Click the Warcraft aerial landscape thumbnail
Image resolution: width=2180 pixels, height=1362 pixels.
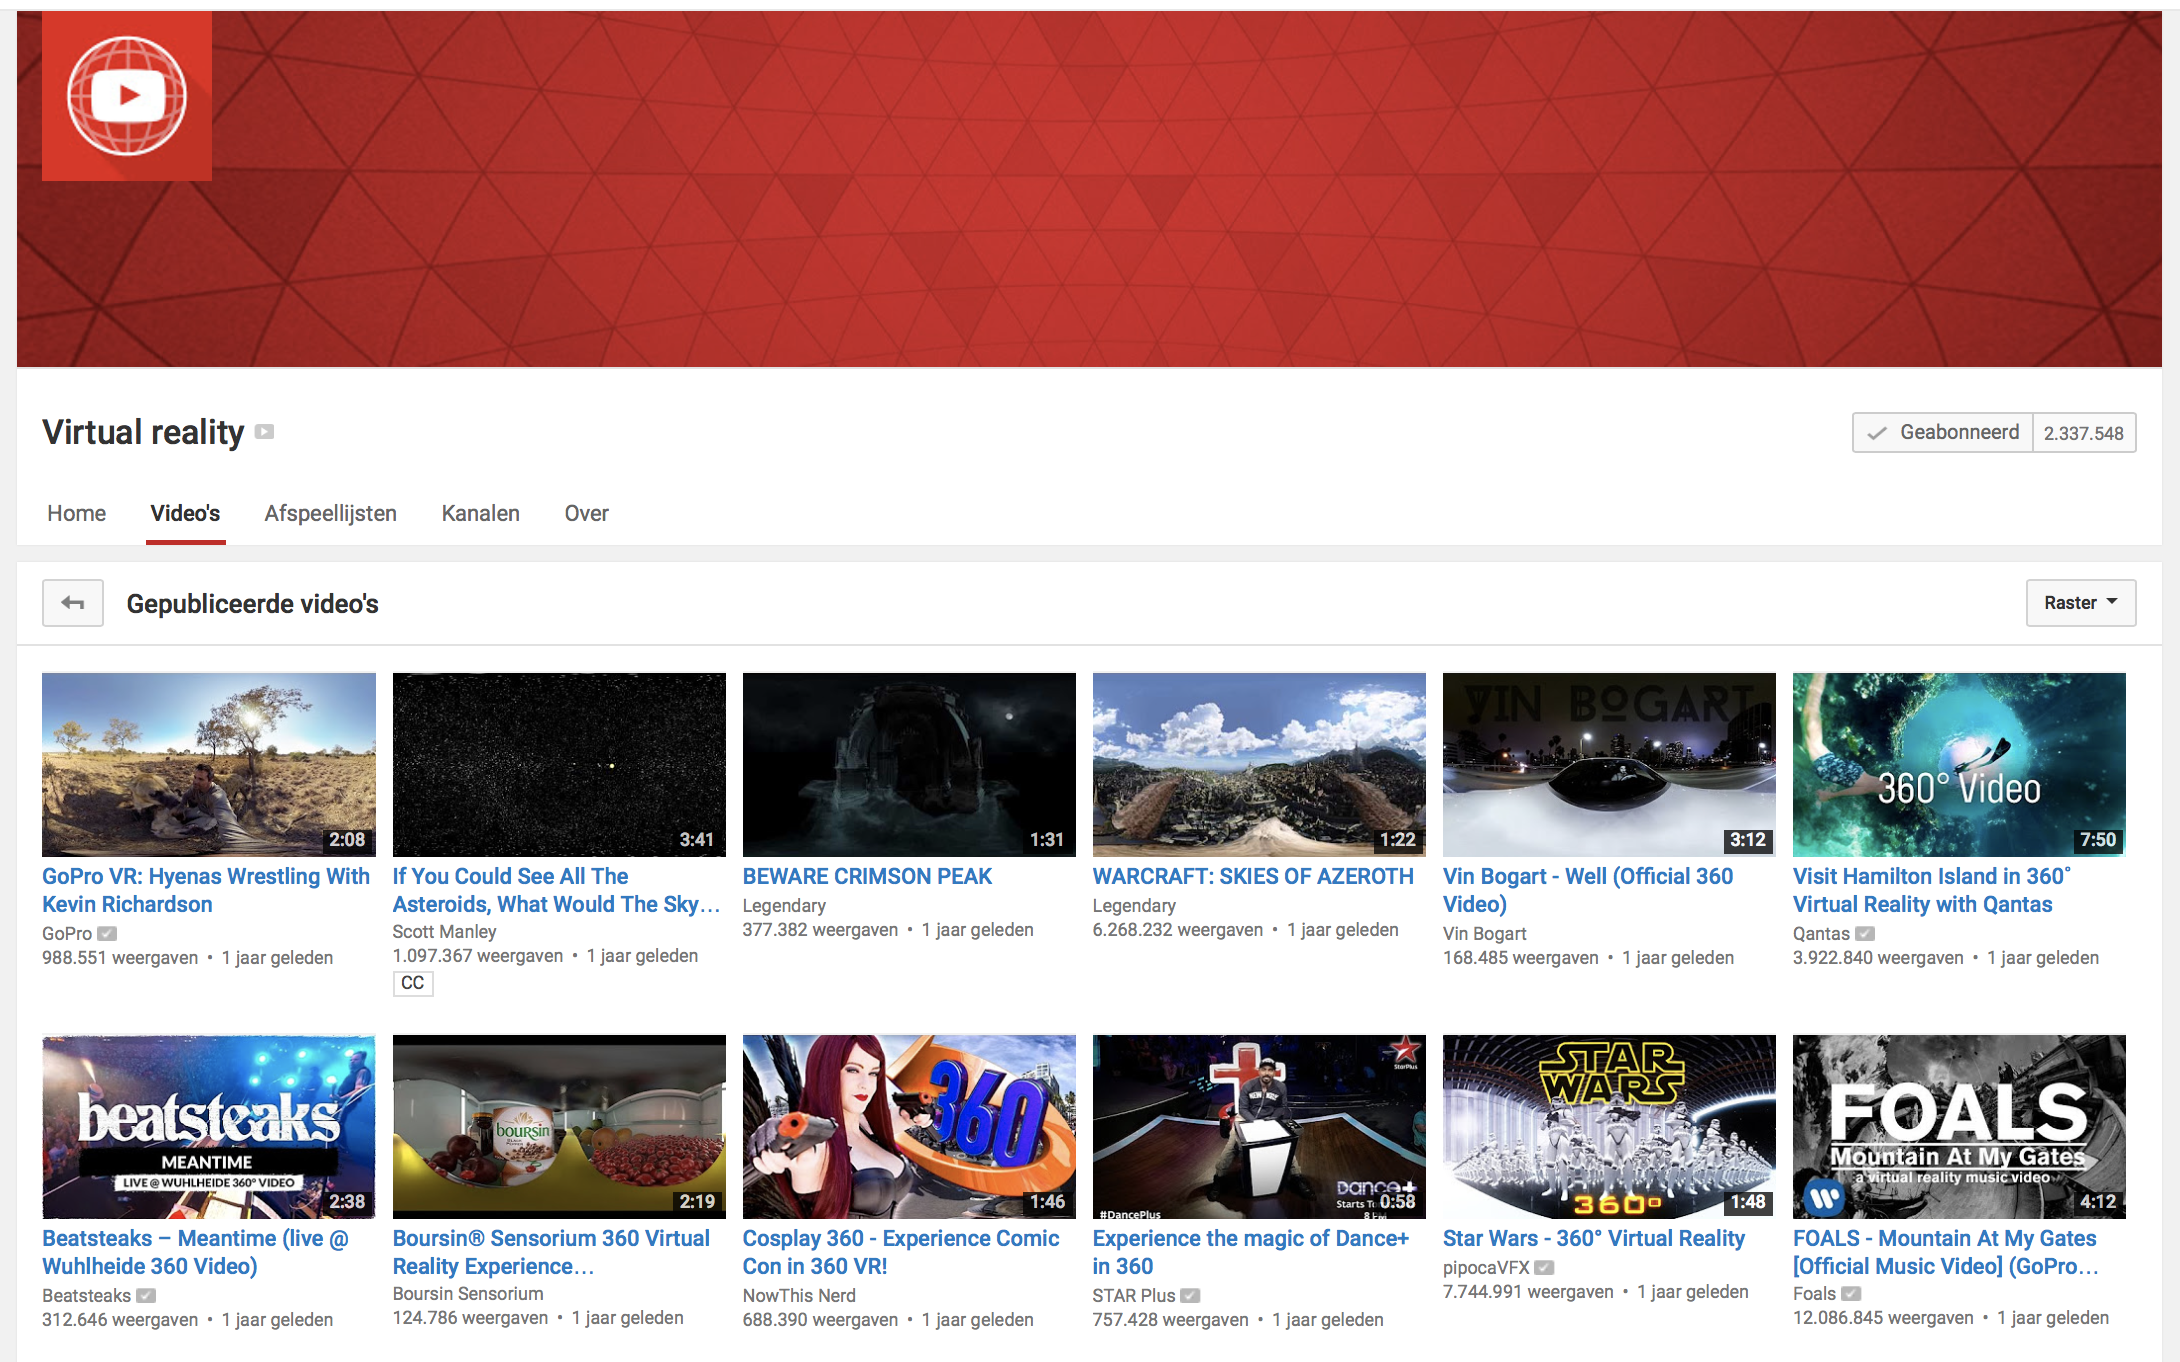pyautogui.click(x=1259, y=765)
